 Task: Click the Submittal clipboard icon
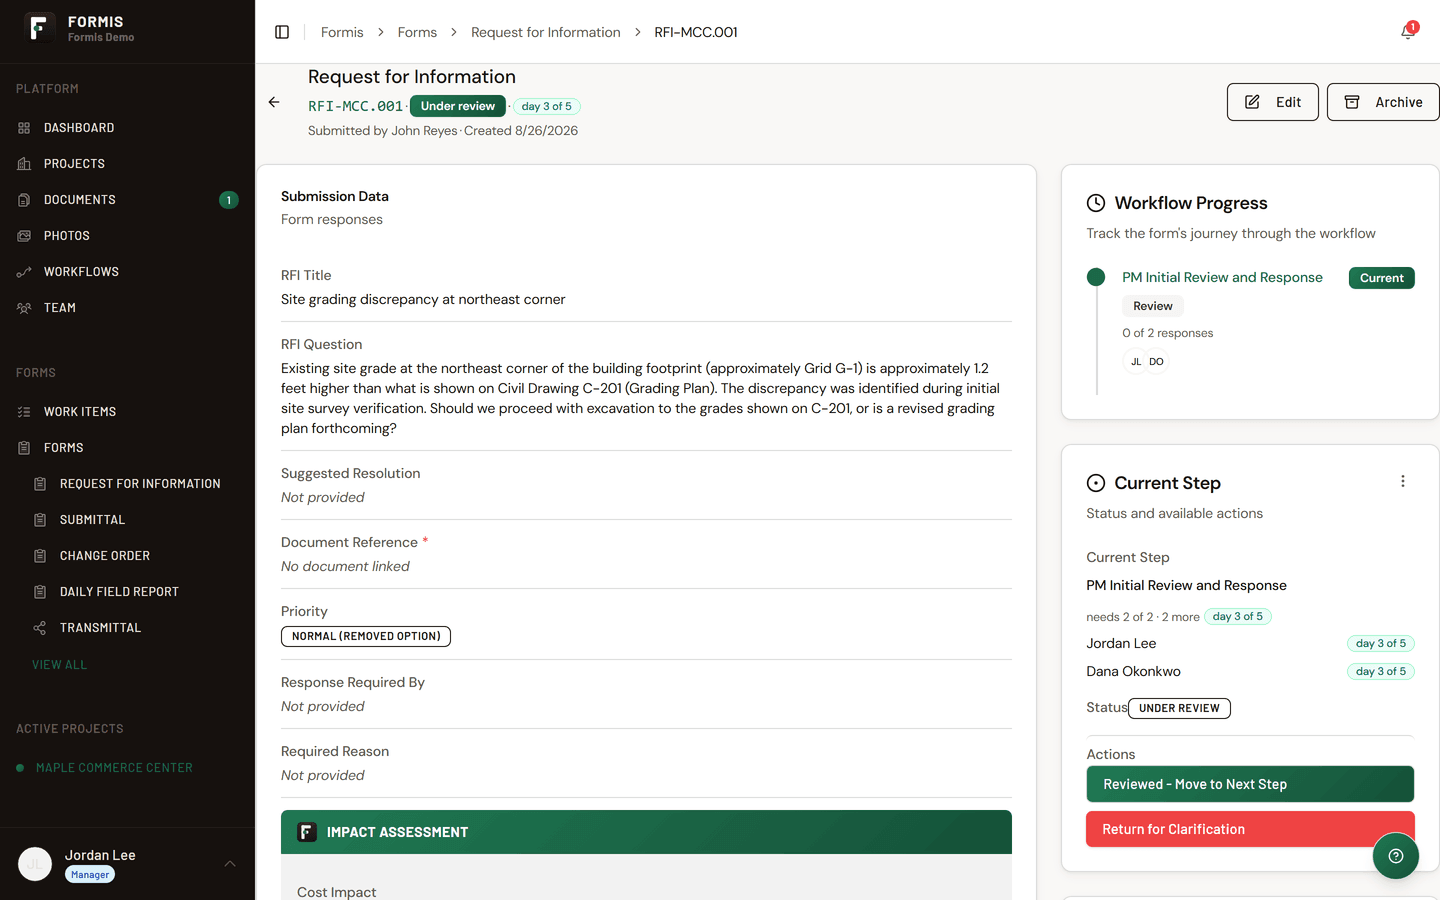(40, 520)
